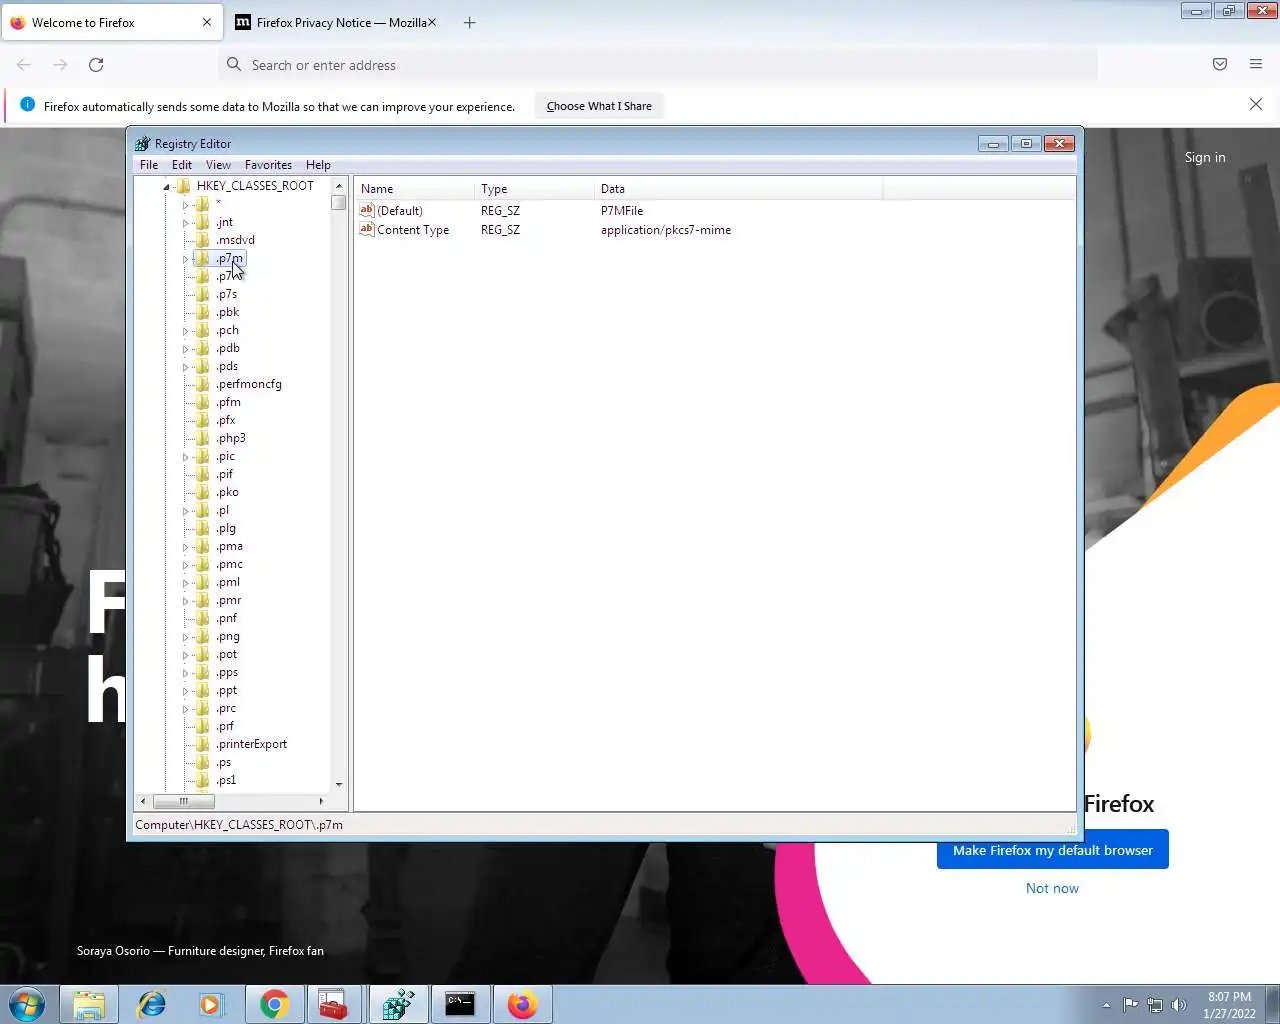Click Make Firefox my default browser
Viewport: 1280px width, 1024px height.
1053,850
